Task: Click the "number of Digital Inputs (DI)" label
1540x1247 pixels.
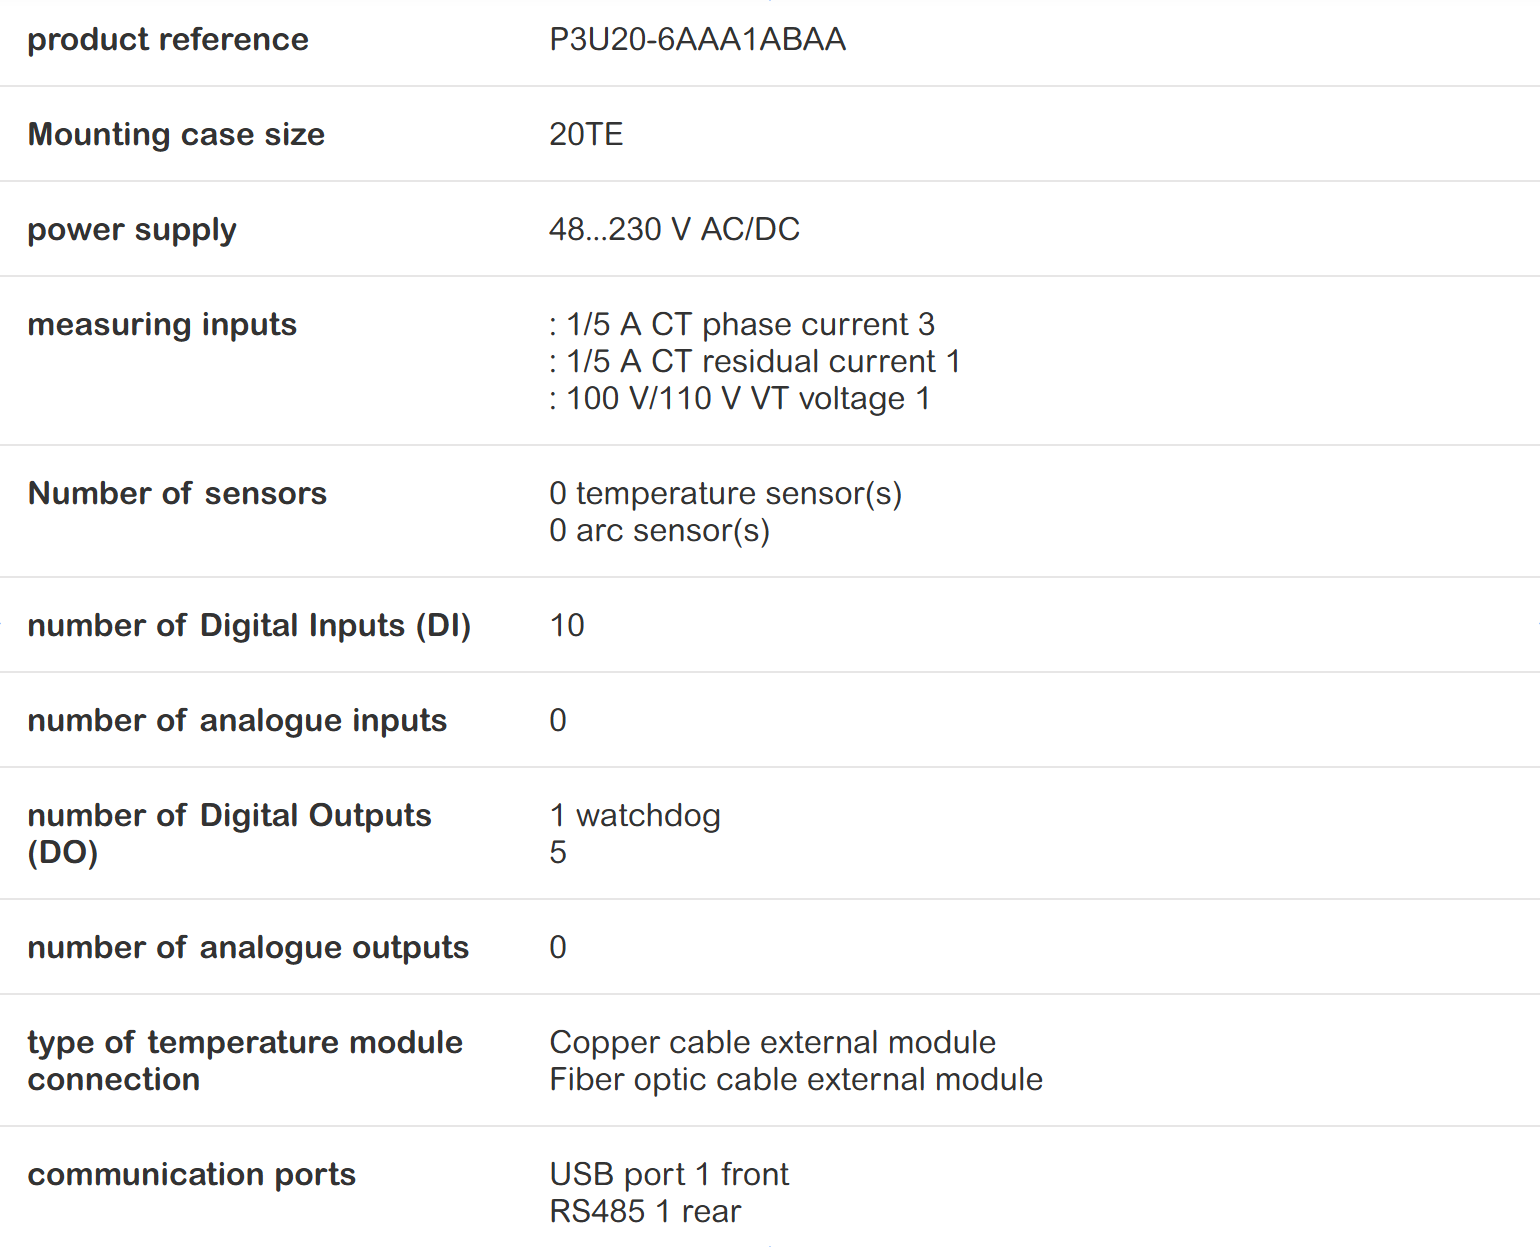Action: click(249, 625)
